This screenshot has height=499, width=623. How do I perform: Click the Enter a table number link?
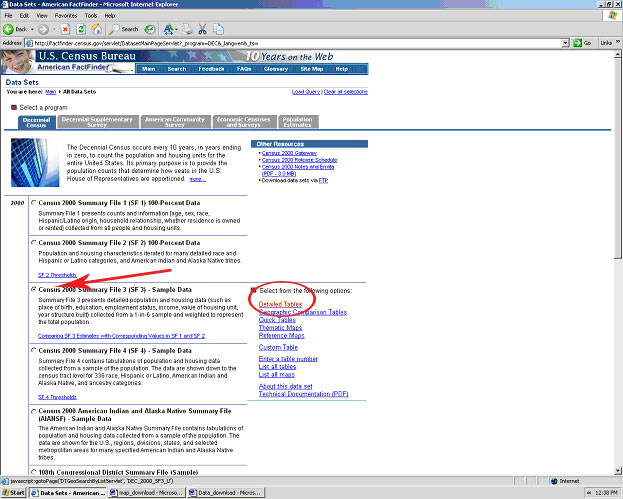click(288, 359)
